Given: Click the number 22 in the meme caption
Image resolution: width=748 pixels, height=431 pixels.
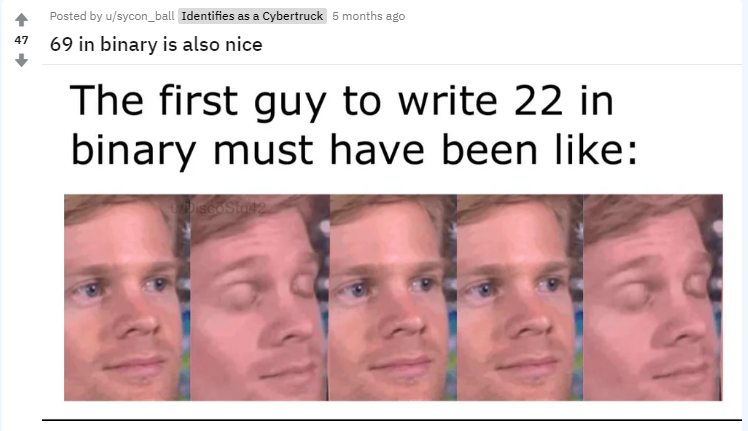Looking at the screenshot, I should pyautogui.click(x=538, y=101).
